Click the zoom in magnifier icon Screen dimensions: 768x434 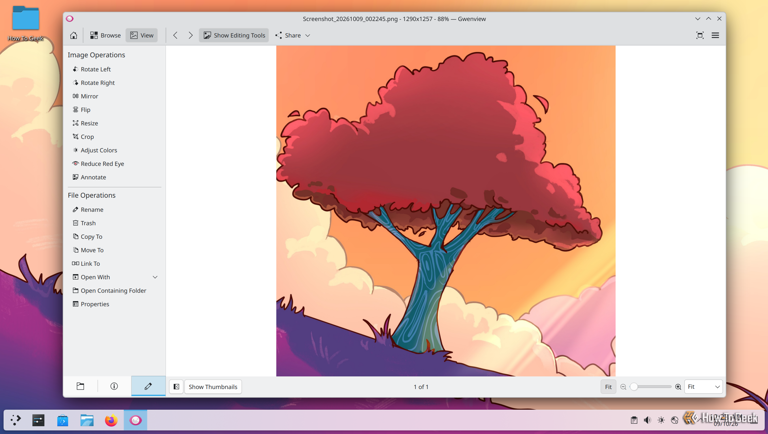pos(678,387)
